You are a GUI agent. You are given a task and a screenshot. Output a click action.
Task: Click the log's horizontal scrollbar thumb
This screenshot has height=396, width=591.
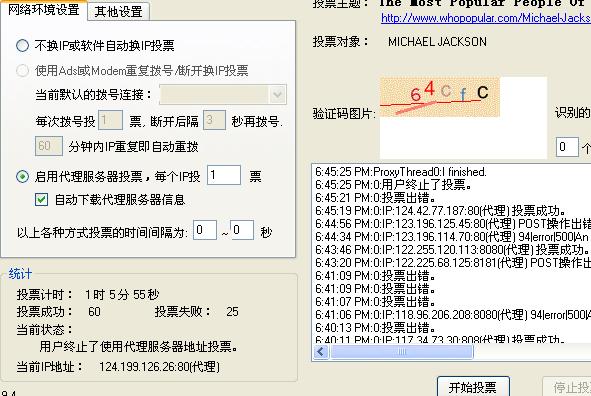click(401, 352)
